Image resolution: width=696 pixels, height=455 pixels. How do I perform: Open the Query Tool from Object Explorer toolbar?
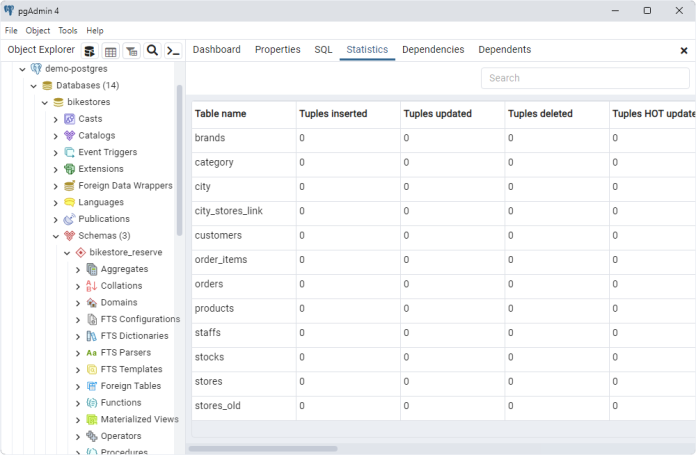pos(89,50)
